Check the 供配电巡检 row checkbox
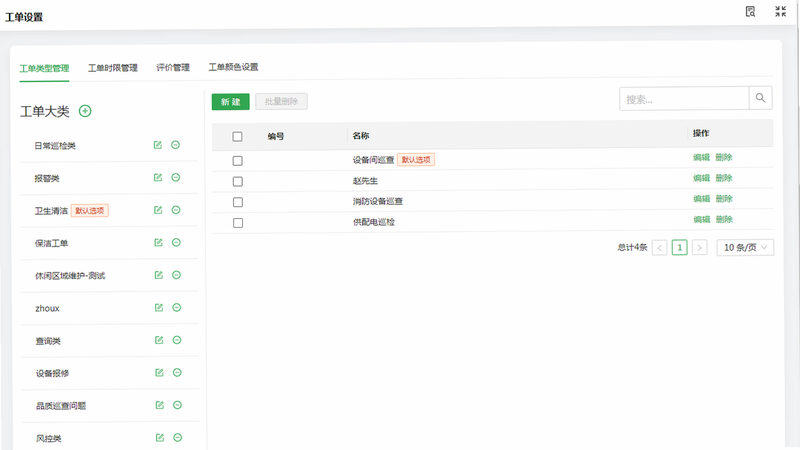This screenshot has width=800, height=450. [238, 223]
